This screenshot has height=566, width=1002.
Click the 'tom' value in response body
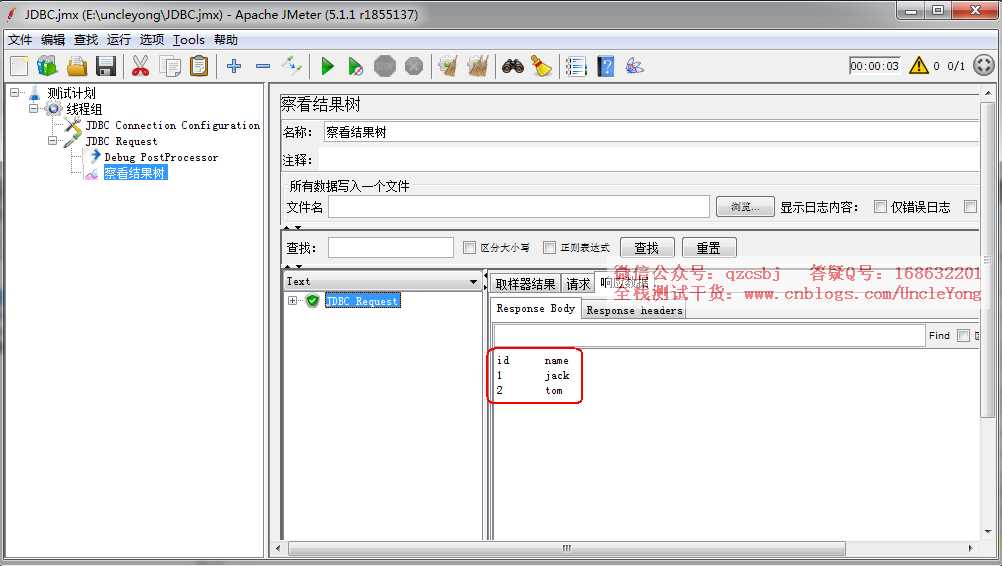click(x=554, y=390)
